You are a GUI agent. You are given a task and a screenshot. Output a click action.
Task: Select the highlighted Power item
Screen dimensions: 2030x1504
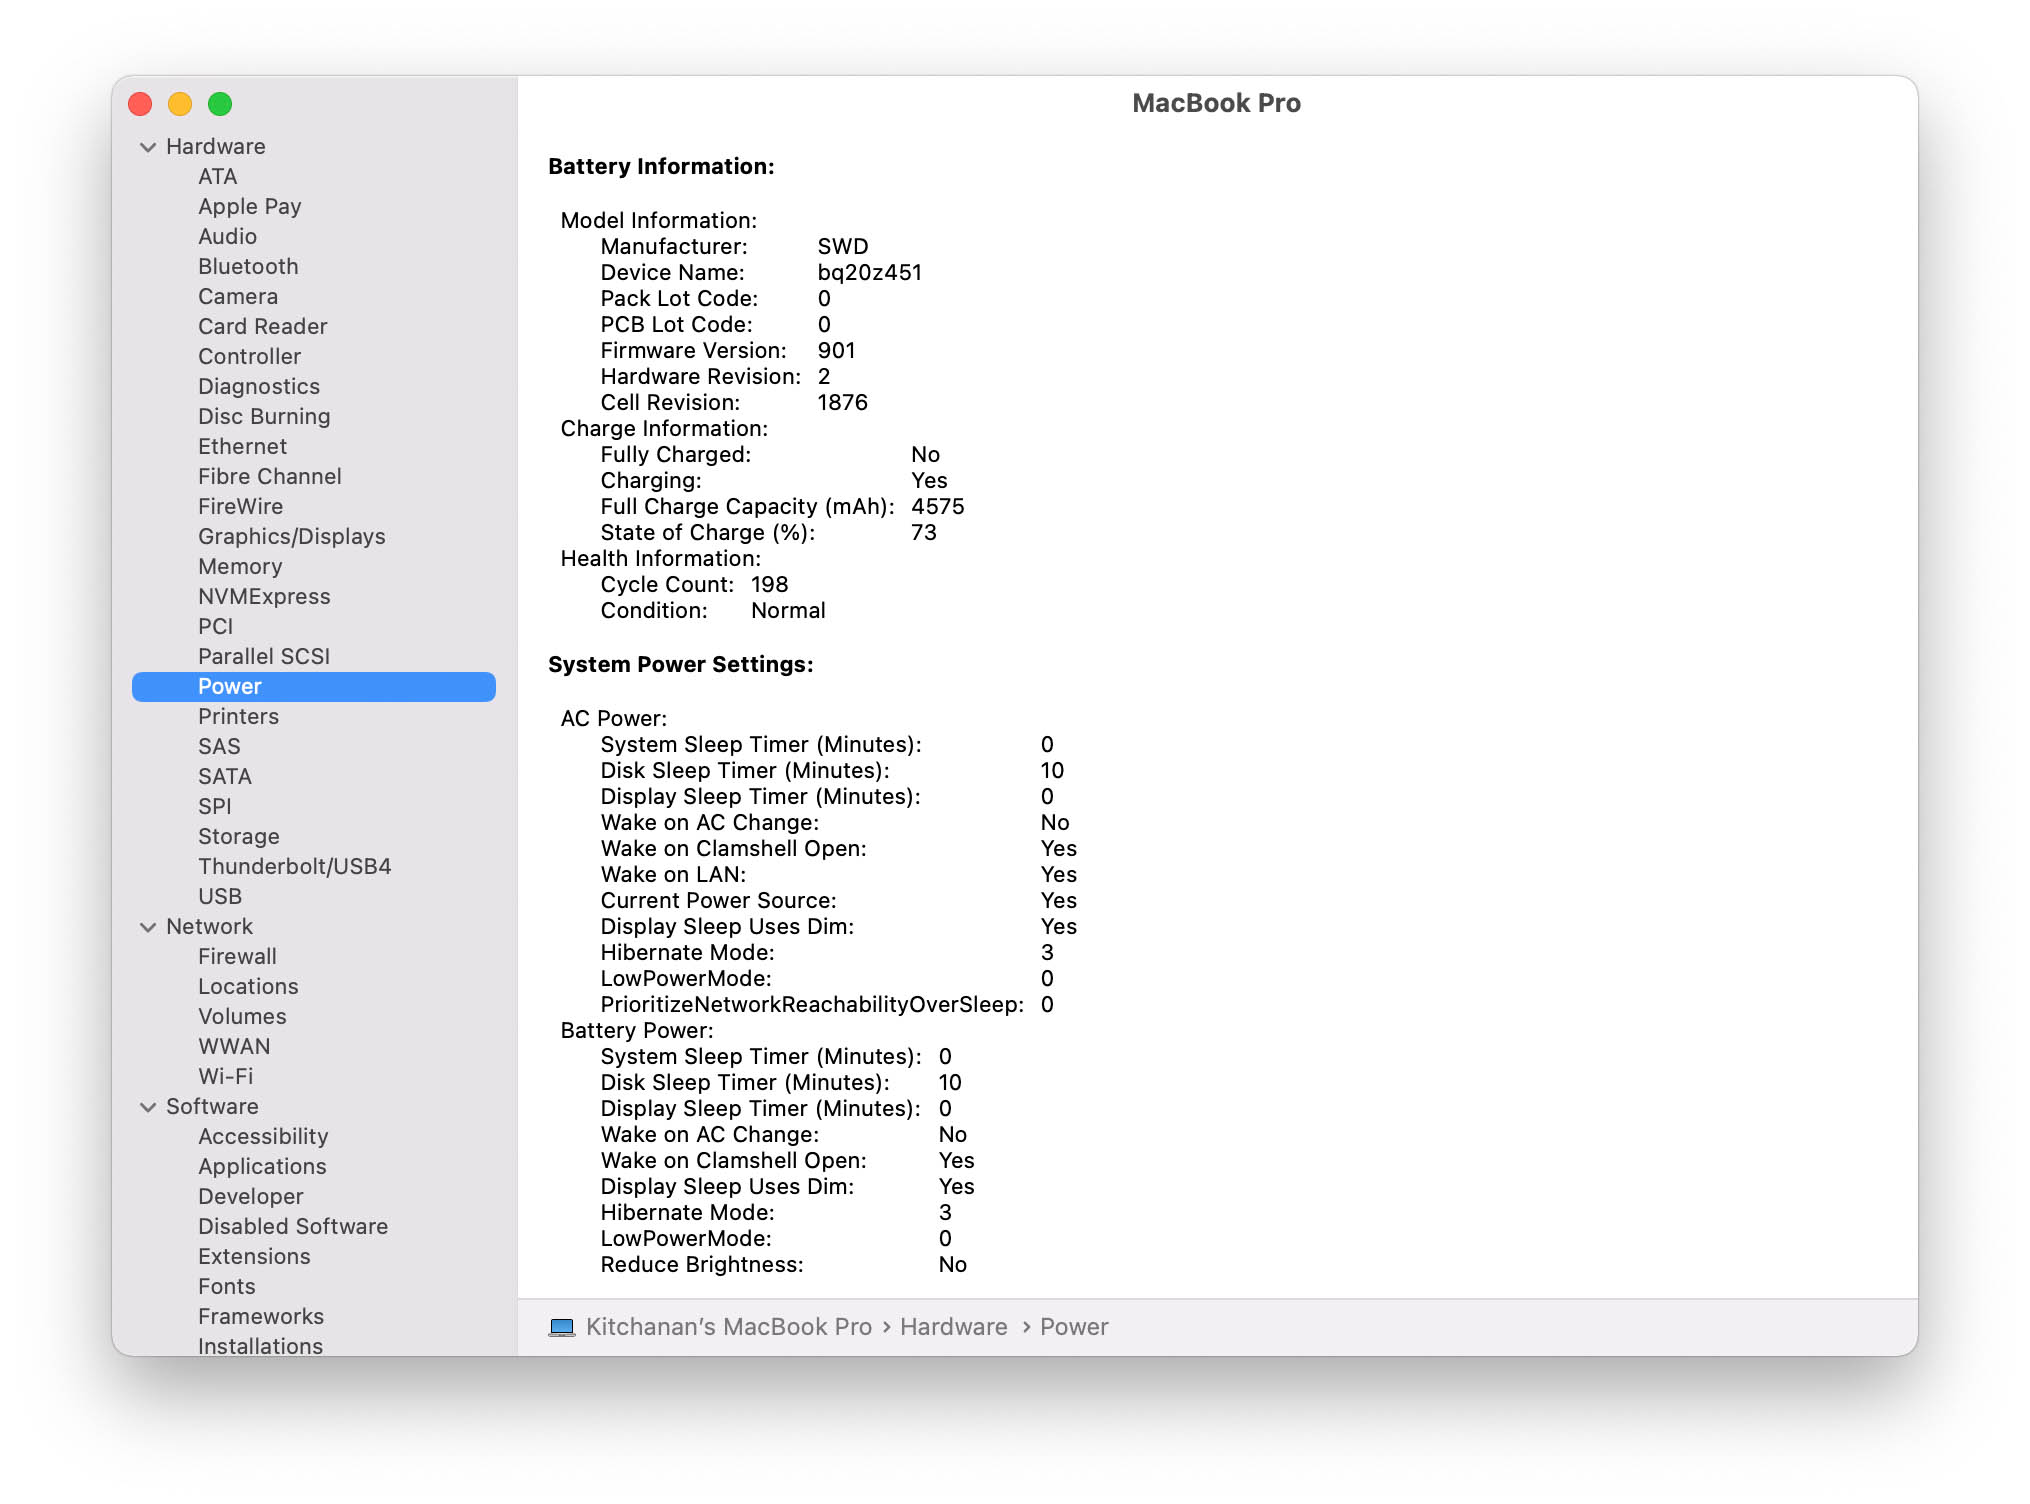(314, 687)
